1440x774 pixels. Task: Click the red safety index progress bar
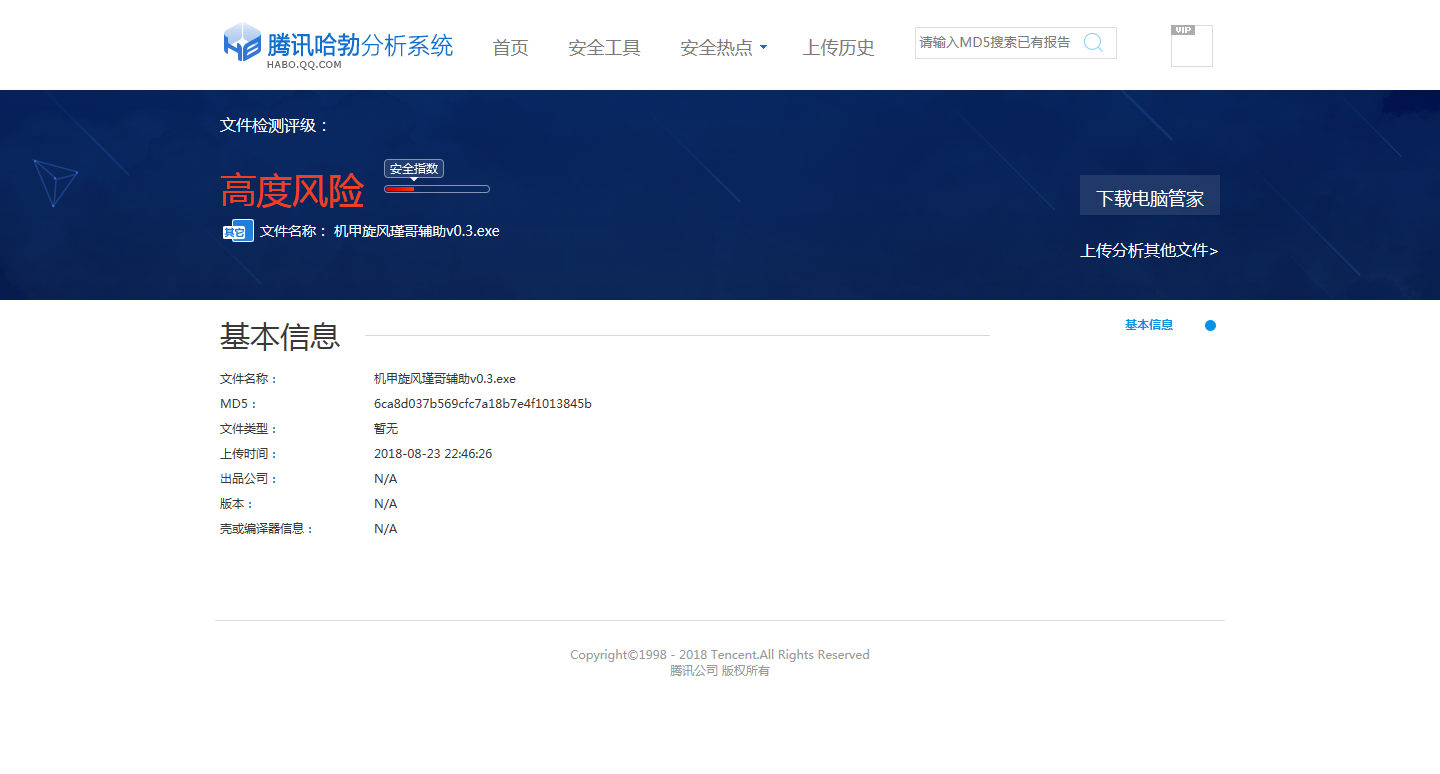437,189
